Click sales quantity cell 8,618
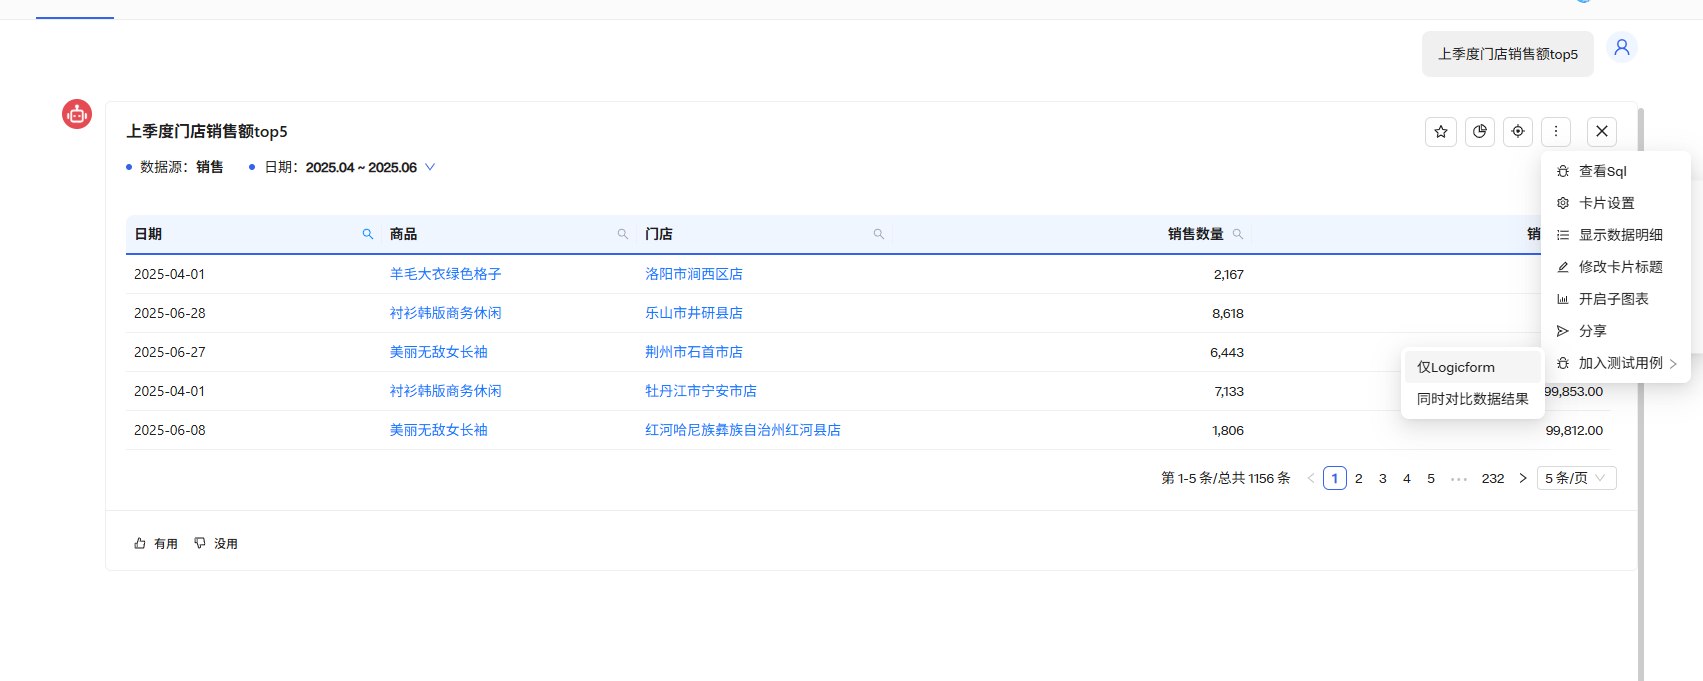 (x=1228, y=313)
